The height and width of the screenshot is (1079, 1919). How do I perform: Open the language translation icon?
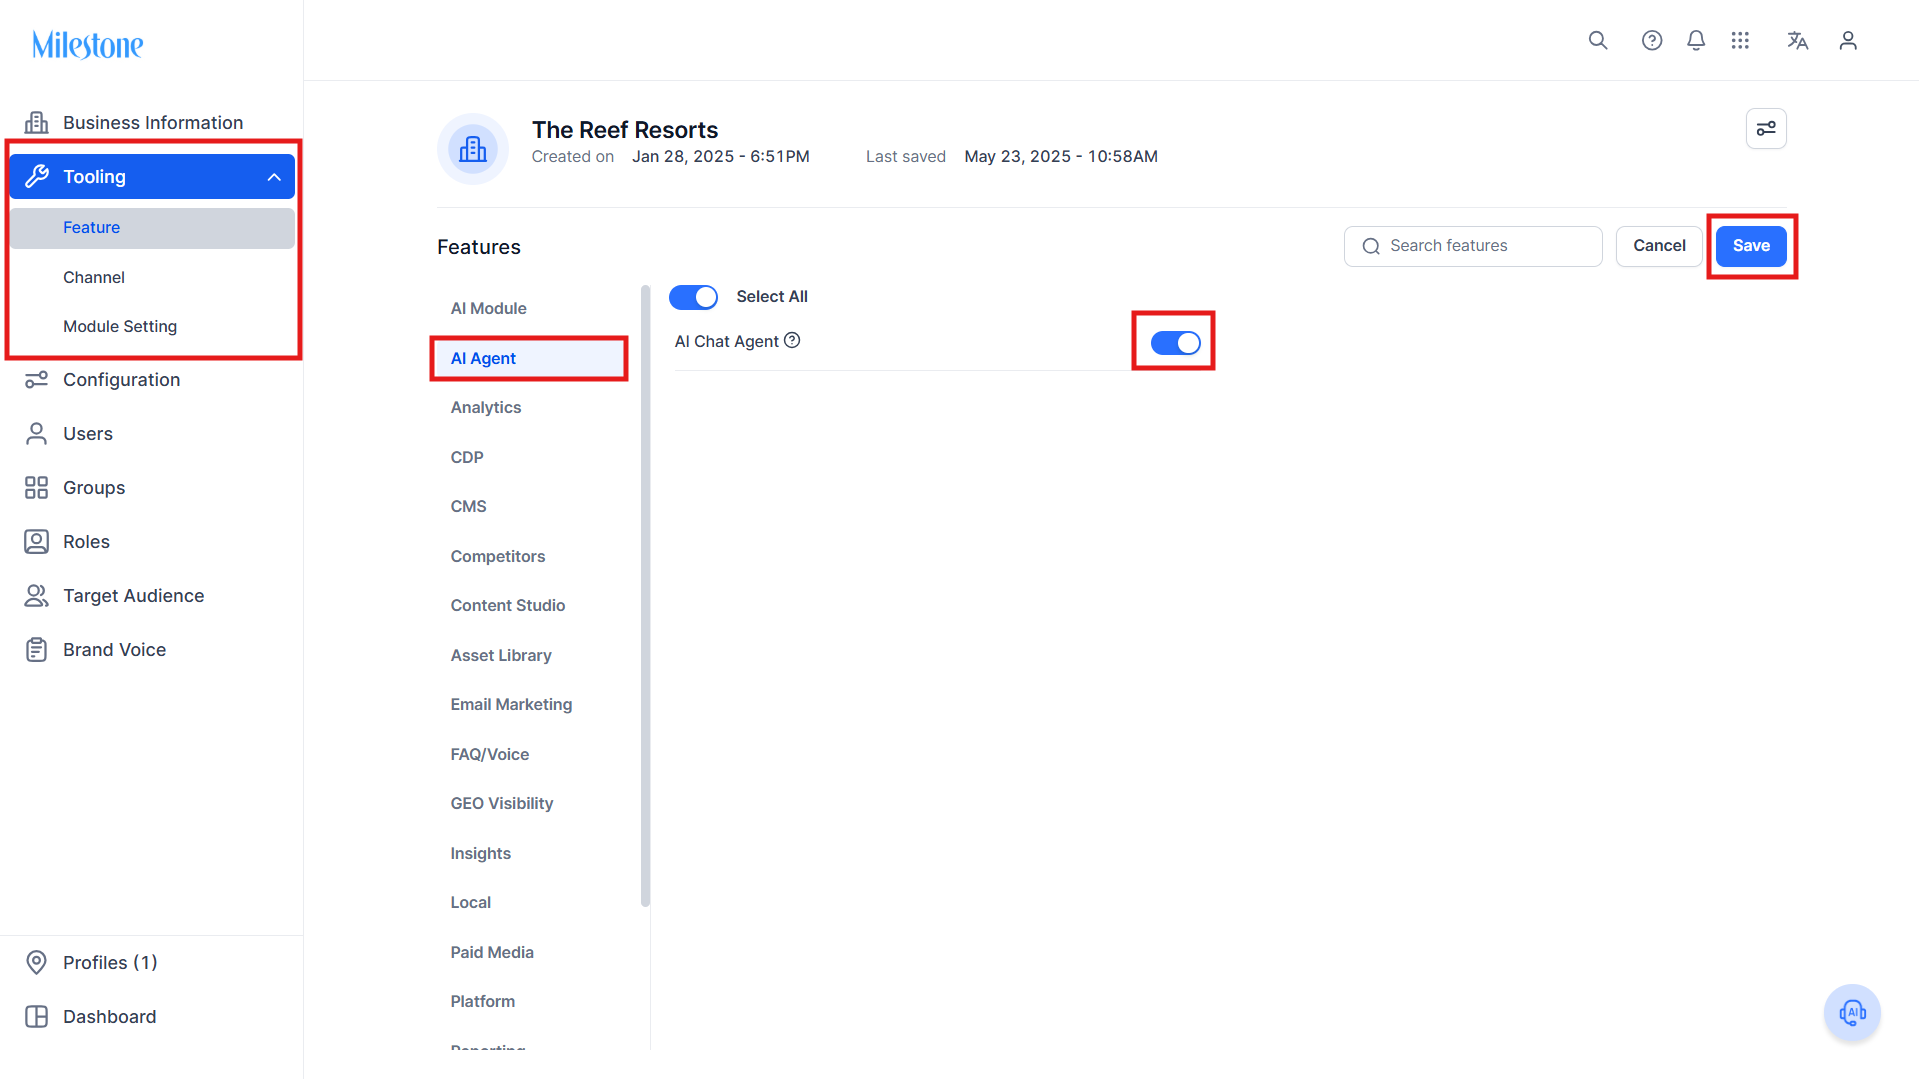point(1798,40)
